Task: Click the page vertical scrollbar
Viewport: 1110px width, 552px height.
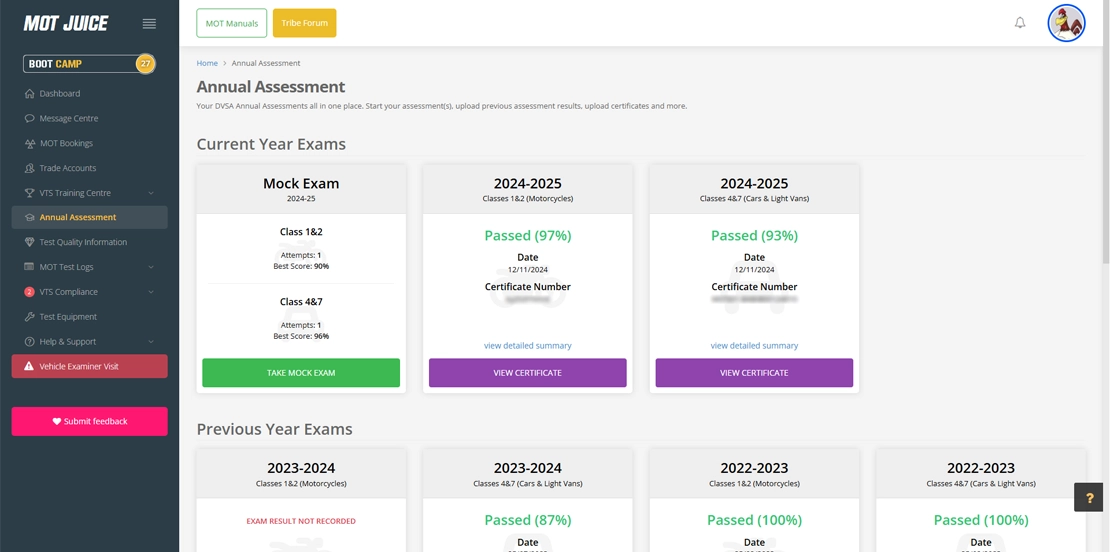Action: pyautogui.click(x=1104, y=131)
